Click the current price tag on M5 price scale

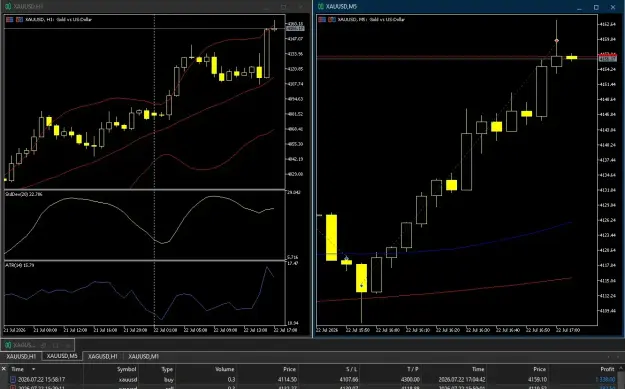tap(608, 59)
